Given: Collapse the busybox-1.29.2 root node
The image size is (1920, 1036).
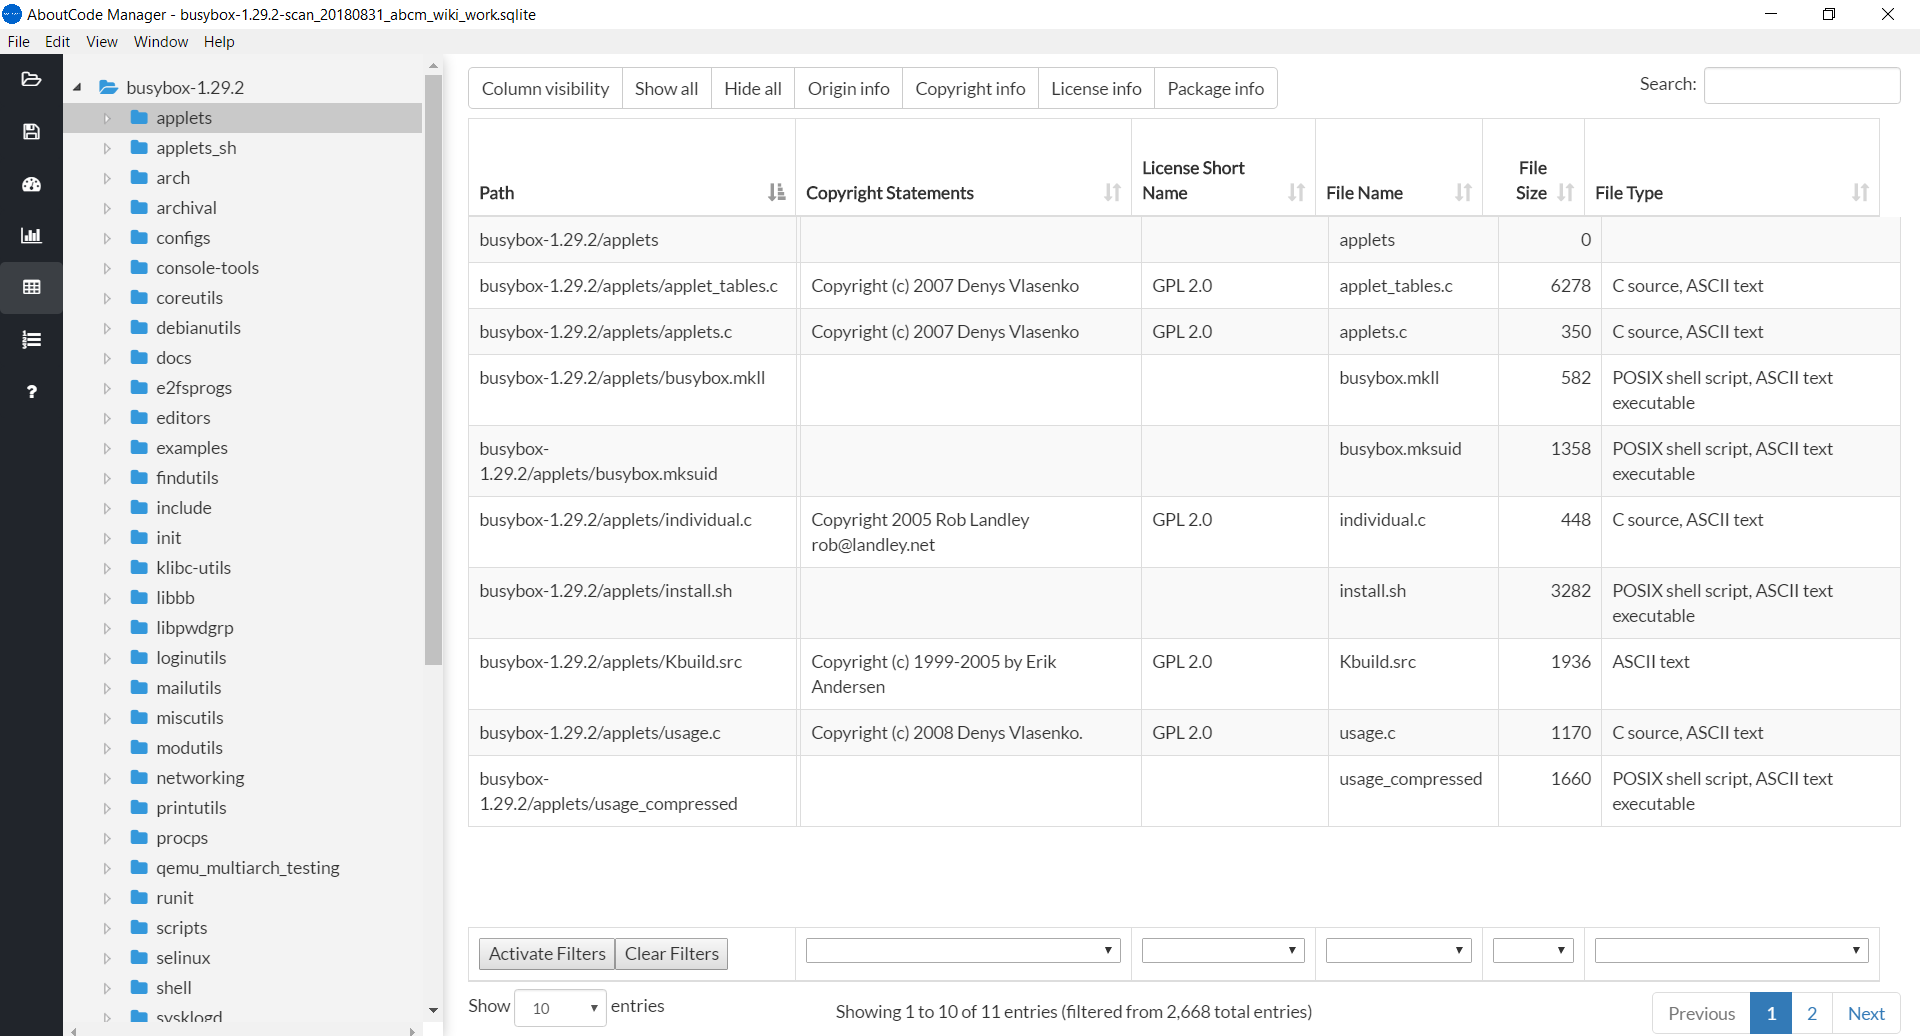Looking at the screenshot, I should pos(77,88).
